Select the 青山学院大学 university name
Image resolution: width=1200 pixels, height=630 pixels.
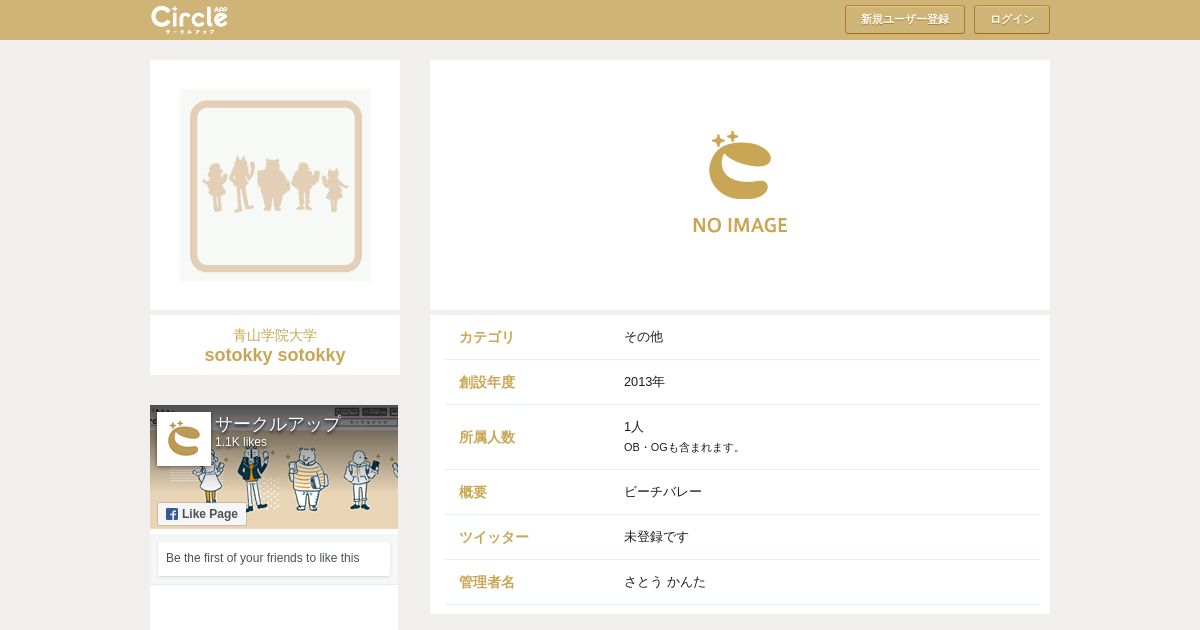275,335
